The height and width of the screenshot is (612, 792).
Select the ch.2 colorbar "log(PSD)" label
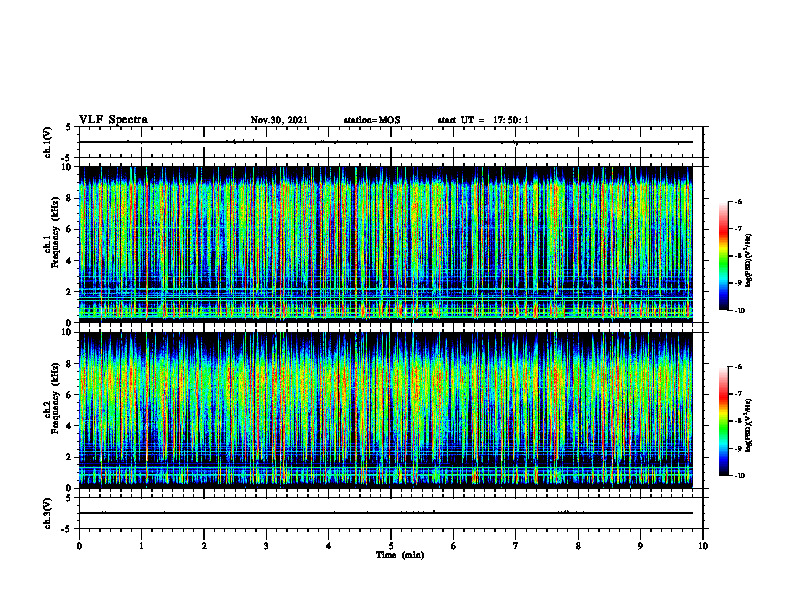click(748, 425)
